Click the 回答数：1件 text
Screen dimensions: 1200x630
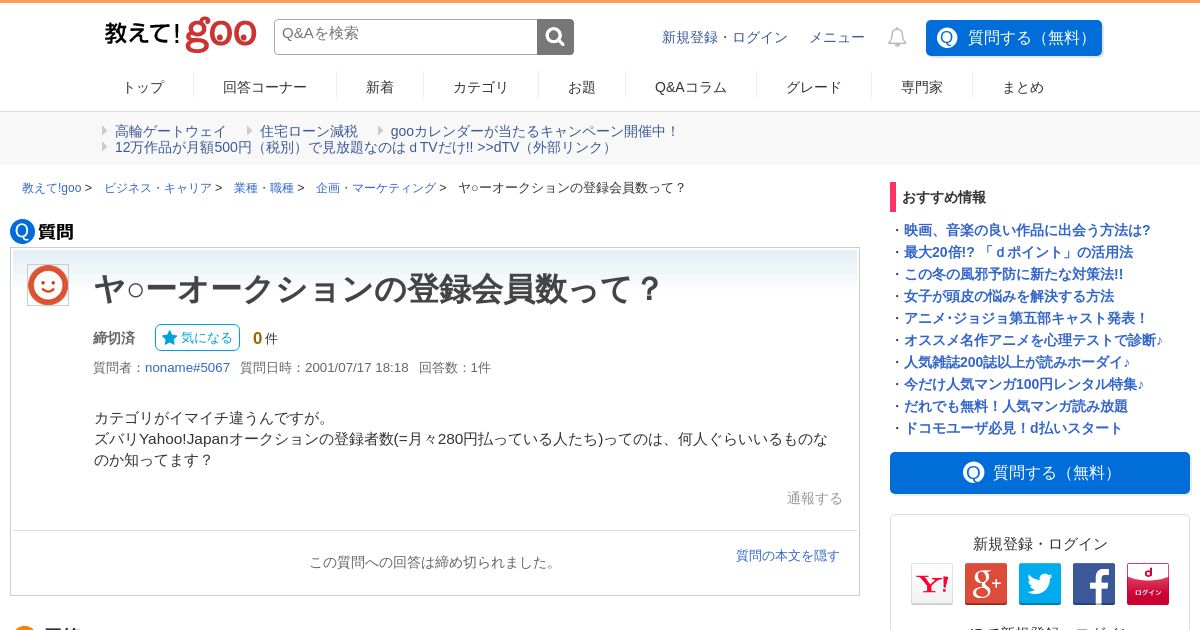click(x=455, y=367)
